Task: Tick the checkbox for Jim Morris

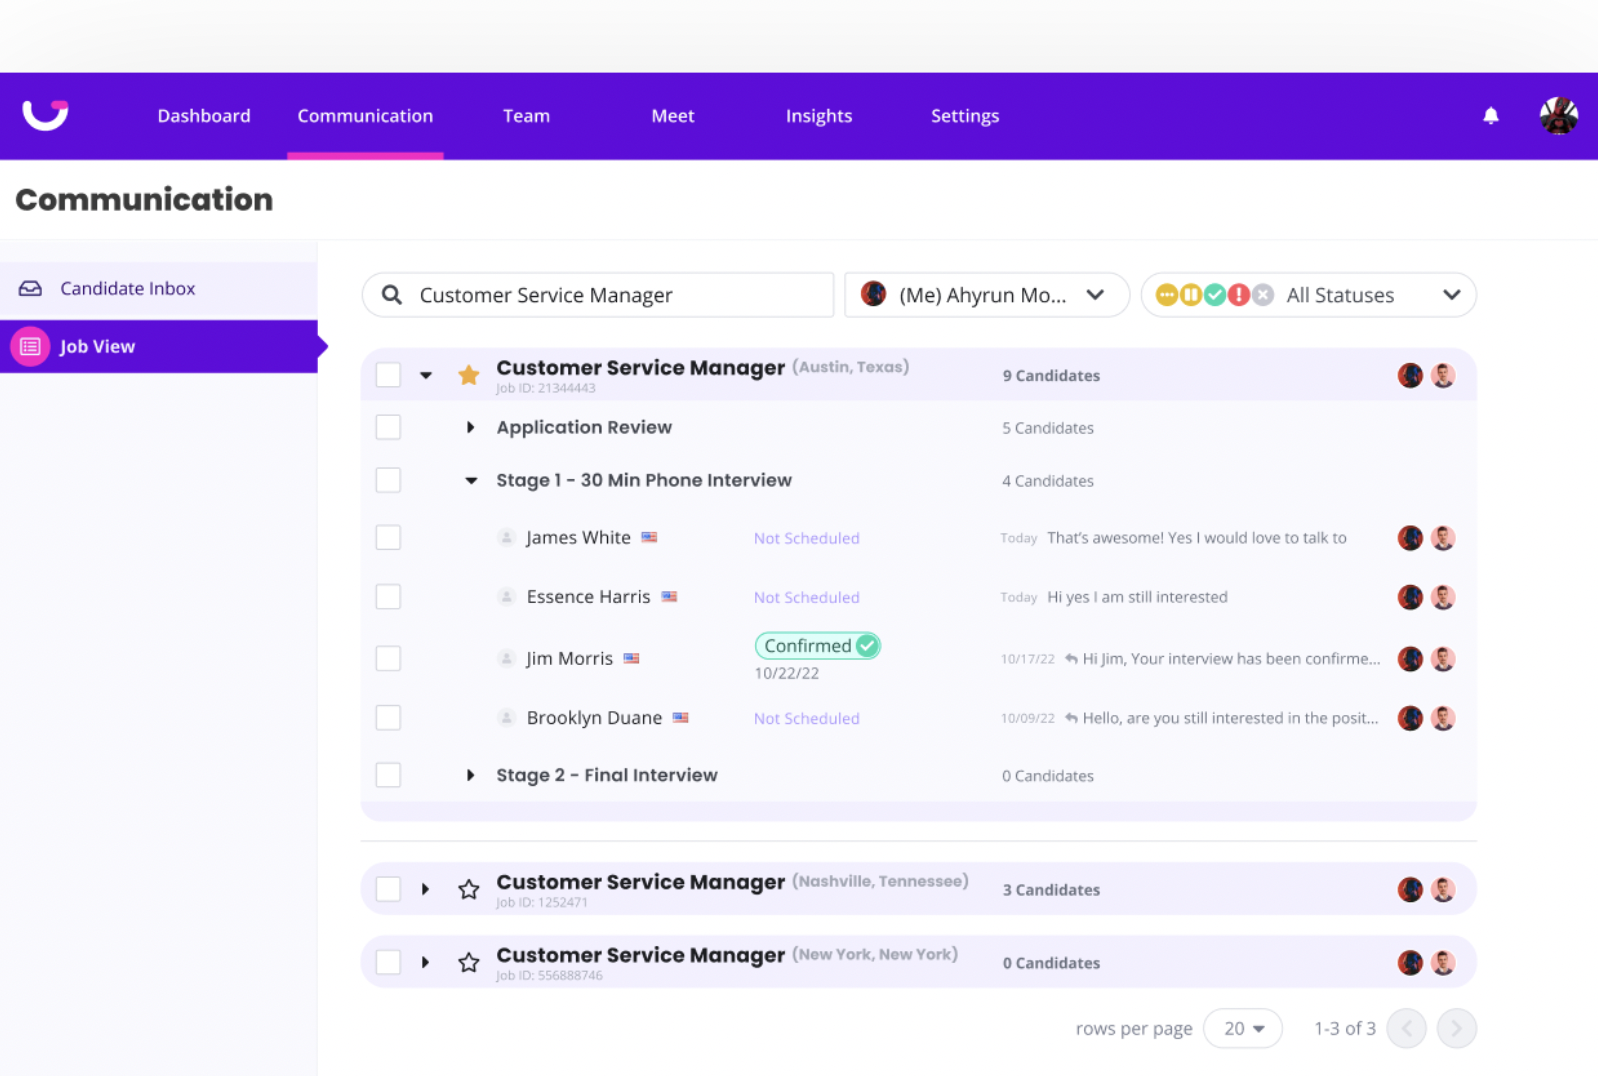Action: point(388,658)
